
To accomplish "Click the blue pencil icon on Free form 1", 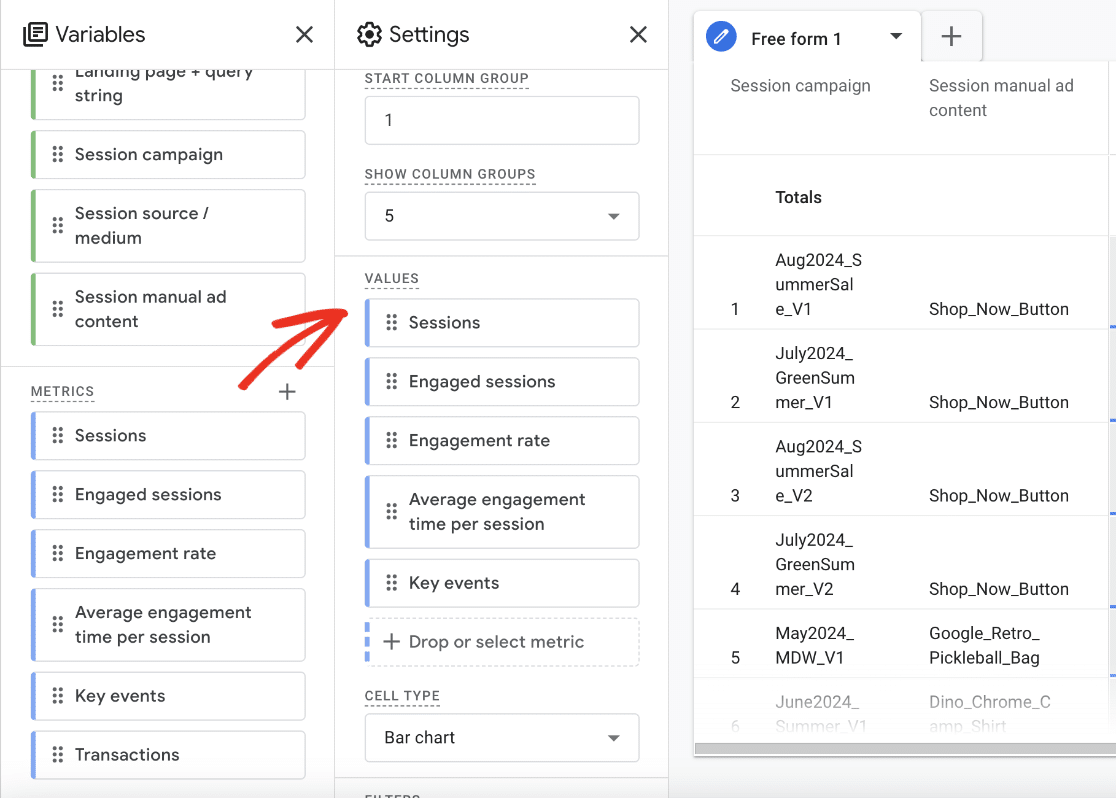I will tap(720, 36).
